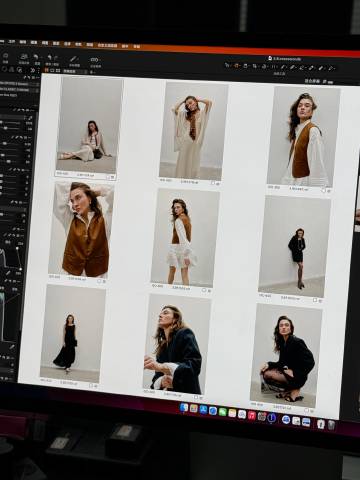Open the Trash in the Dock
The height and width of the screenshot is (480, 360).
331,425
